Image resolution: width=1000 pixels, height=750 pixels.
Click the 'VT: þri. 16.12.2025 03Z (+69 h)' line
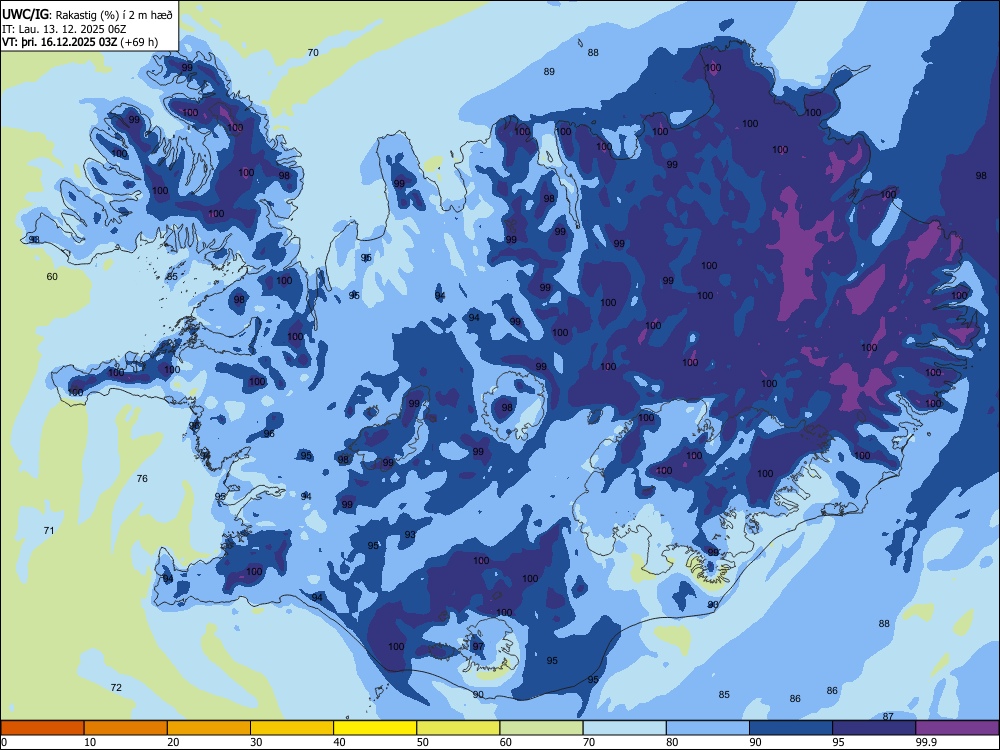[x=80, y=42]
